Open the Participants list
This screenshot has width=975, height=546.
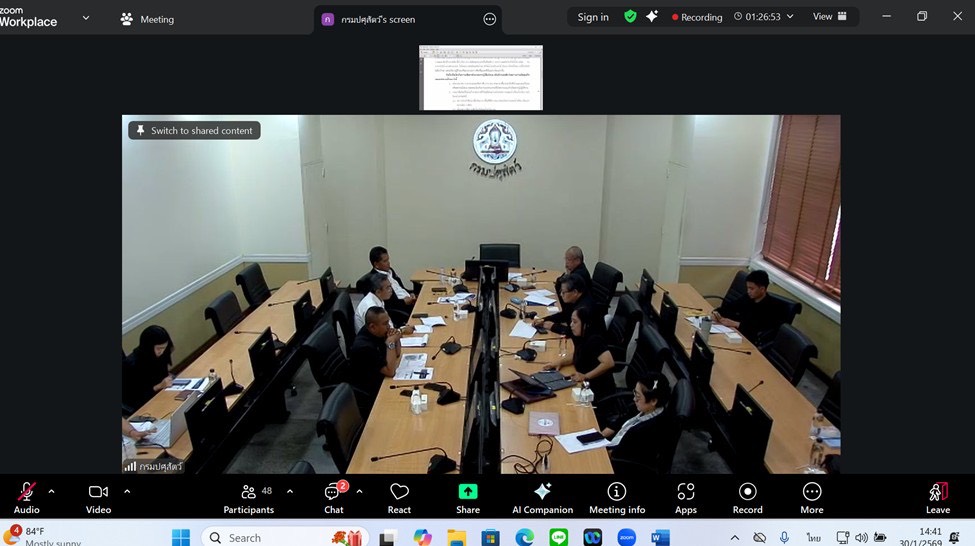coord(249,497)
